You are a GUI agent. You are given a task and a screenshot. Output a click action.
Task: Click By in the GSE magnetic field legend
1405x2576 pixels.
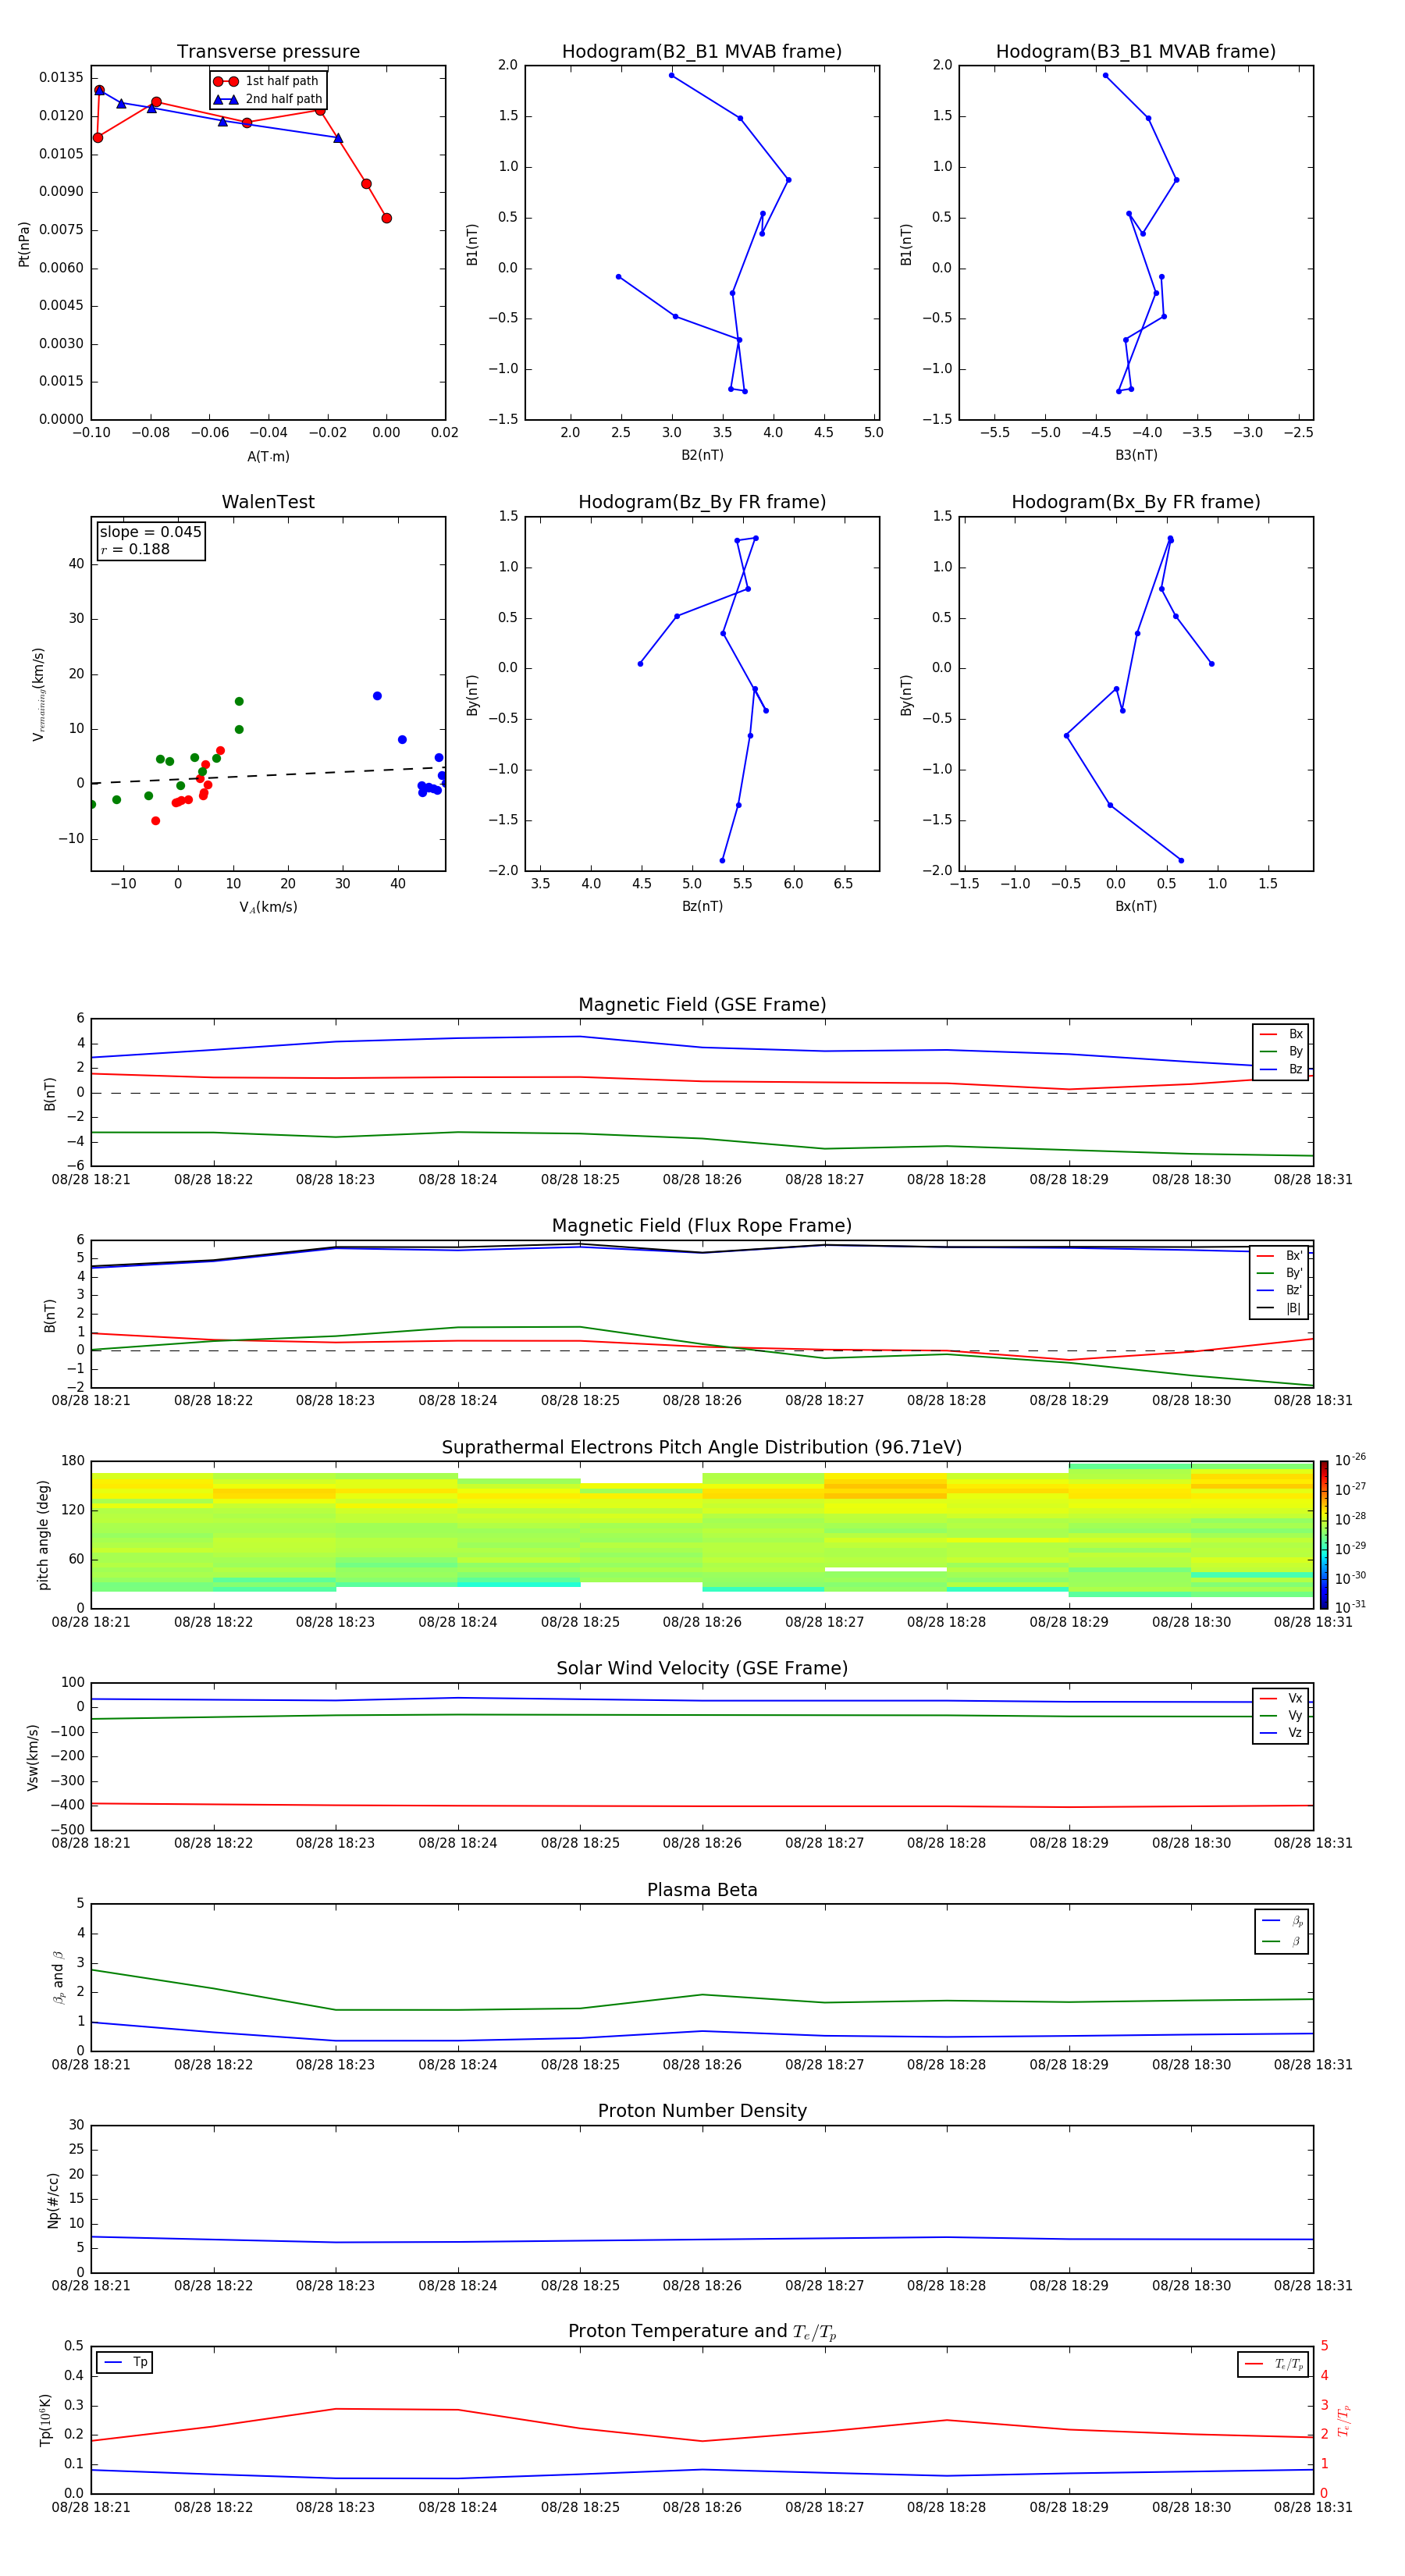coord(1282,1052)
